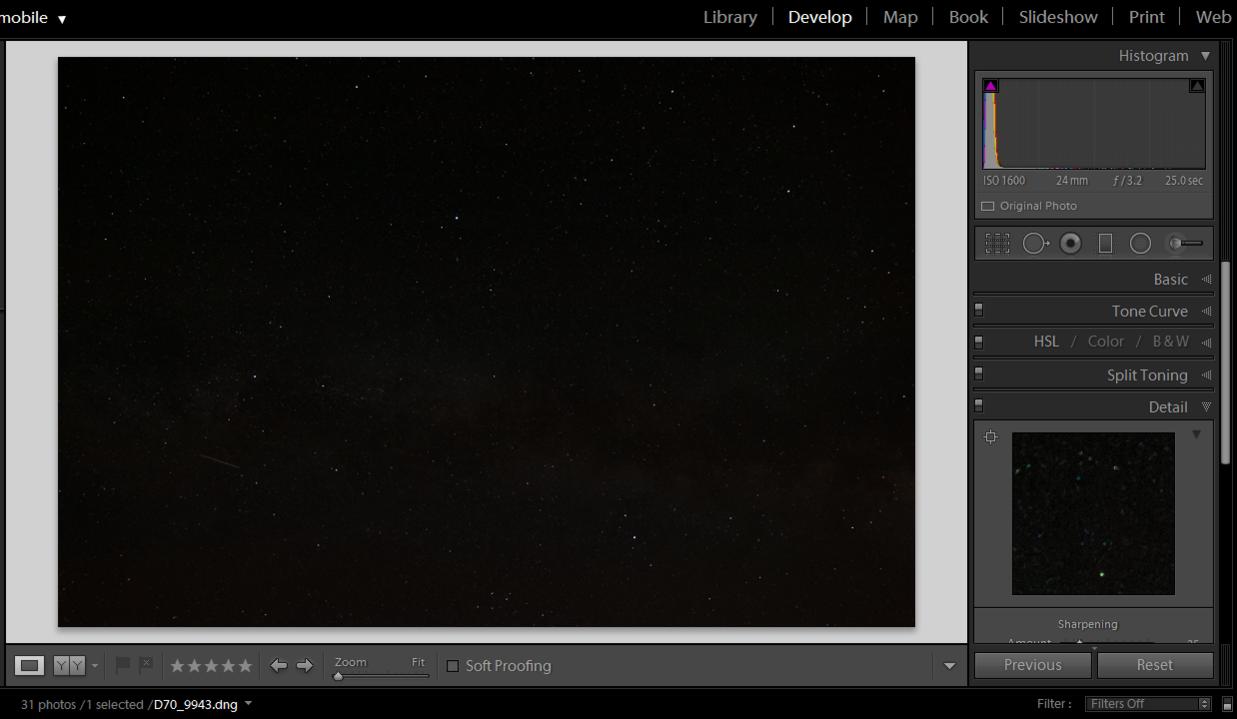Click the ISO 1600 readout
Screen dimensions: 1237x719
click(1004, 181)
